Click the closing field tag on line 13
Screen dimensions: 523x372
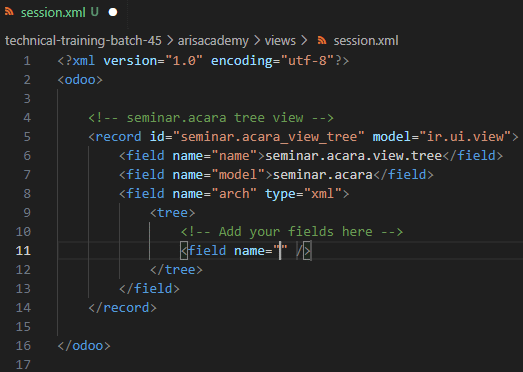149,289
